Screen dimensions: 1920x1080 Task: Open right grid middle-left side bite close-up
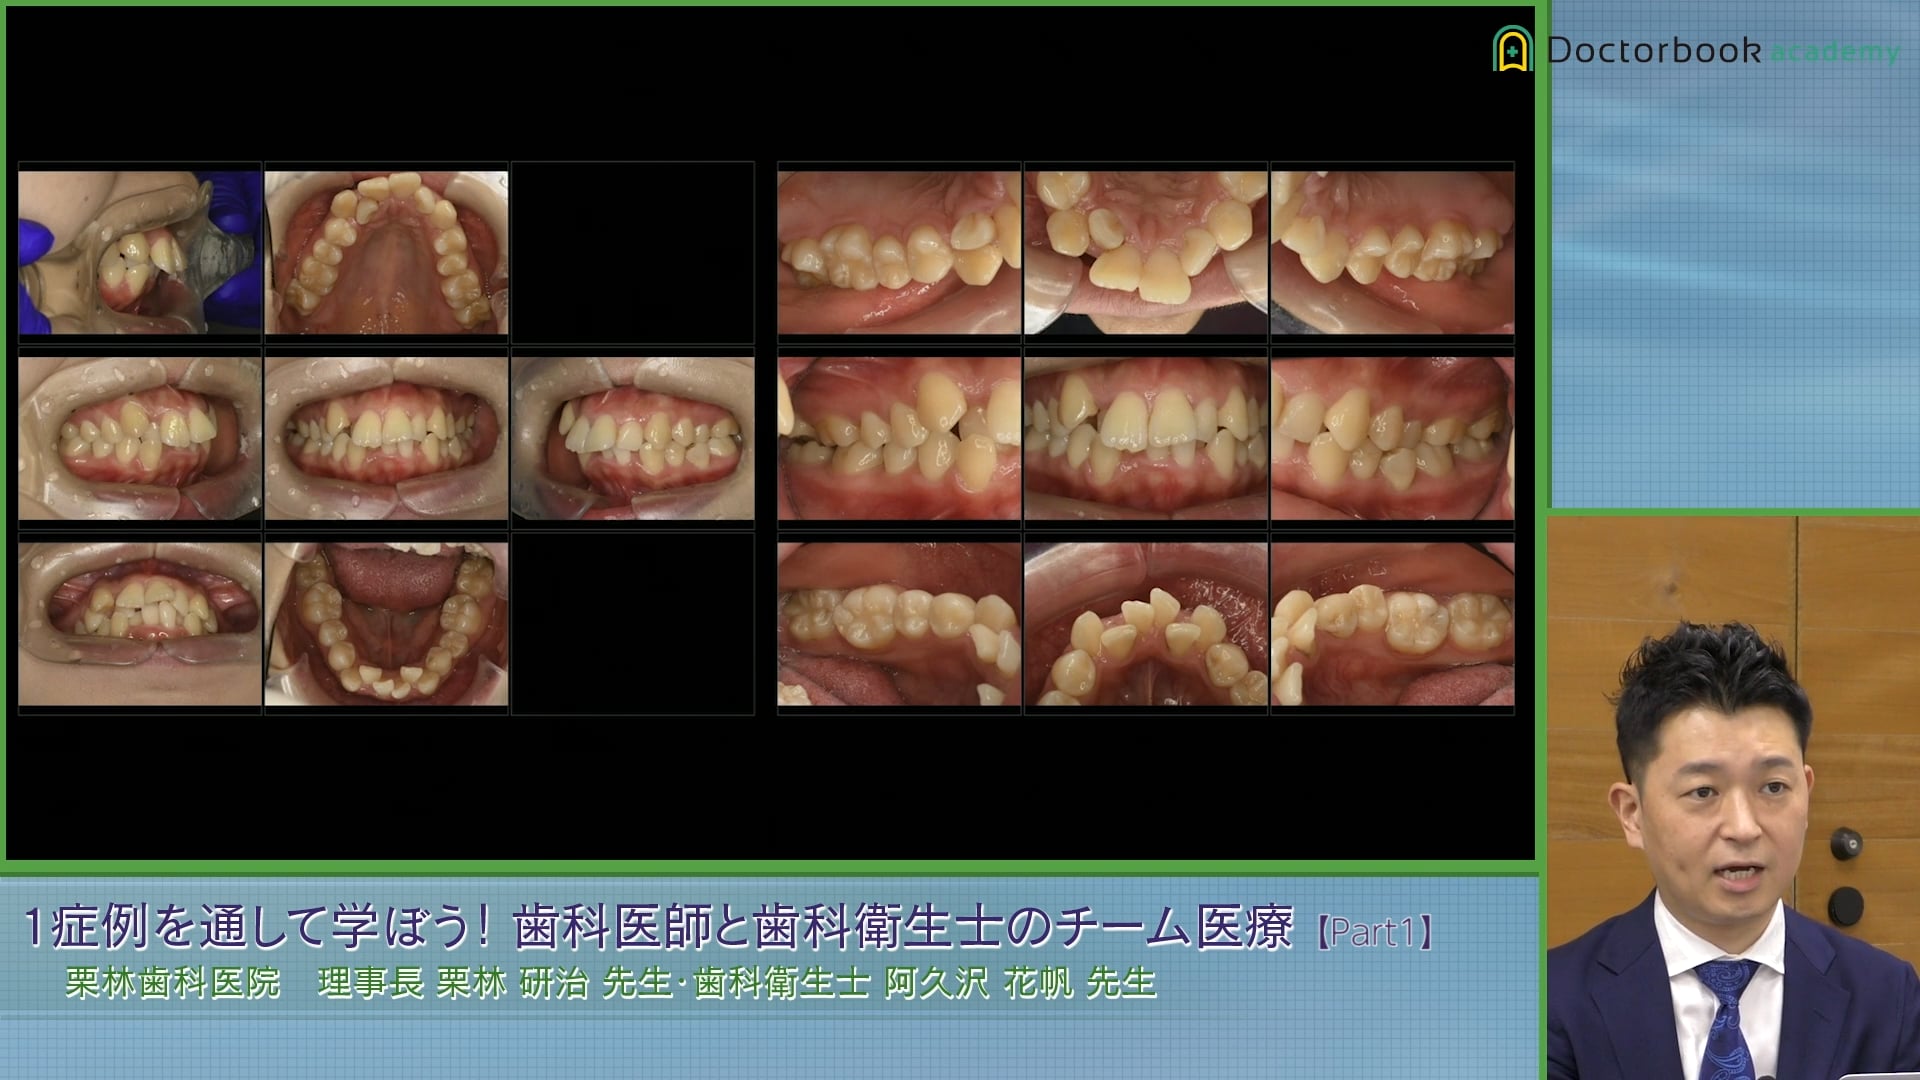click(899, 438)
